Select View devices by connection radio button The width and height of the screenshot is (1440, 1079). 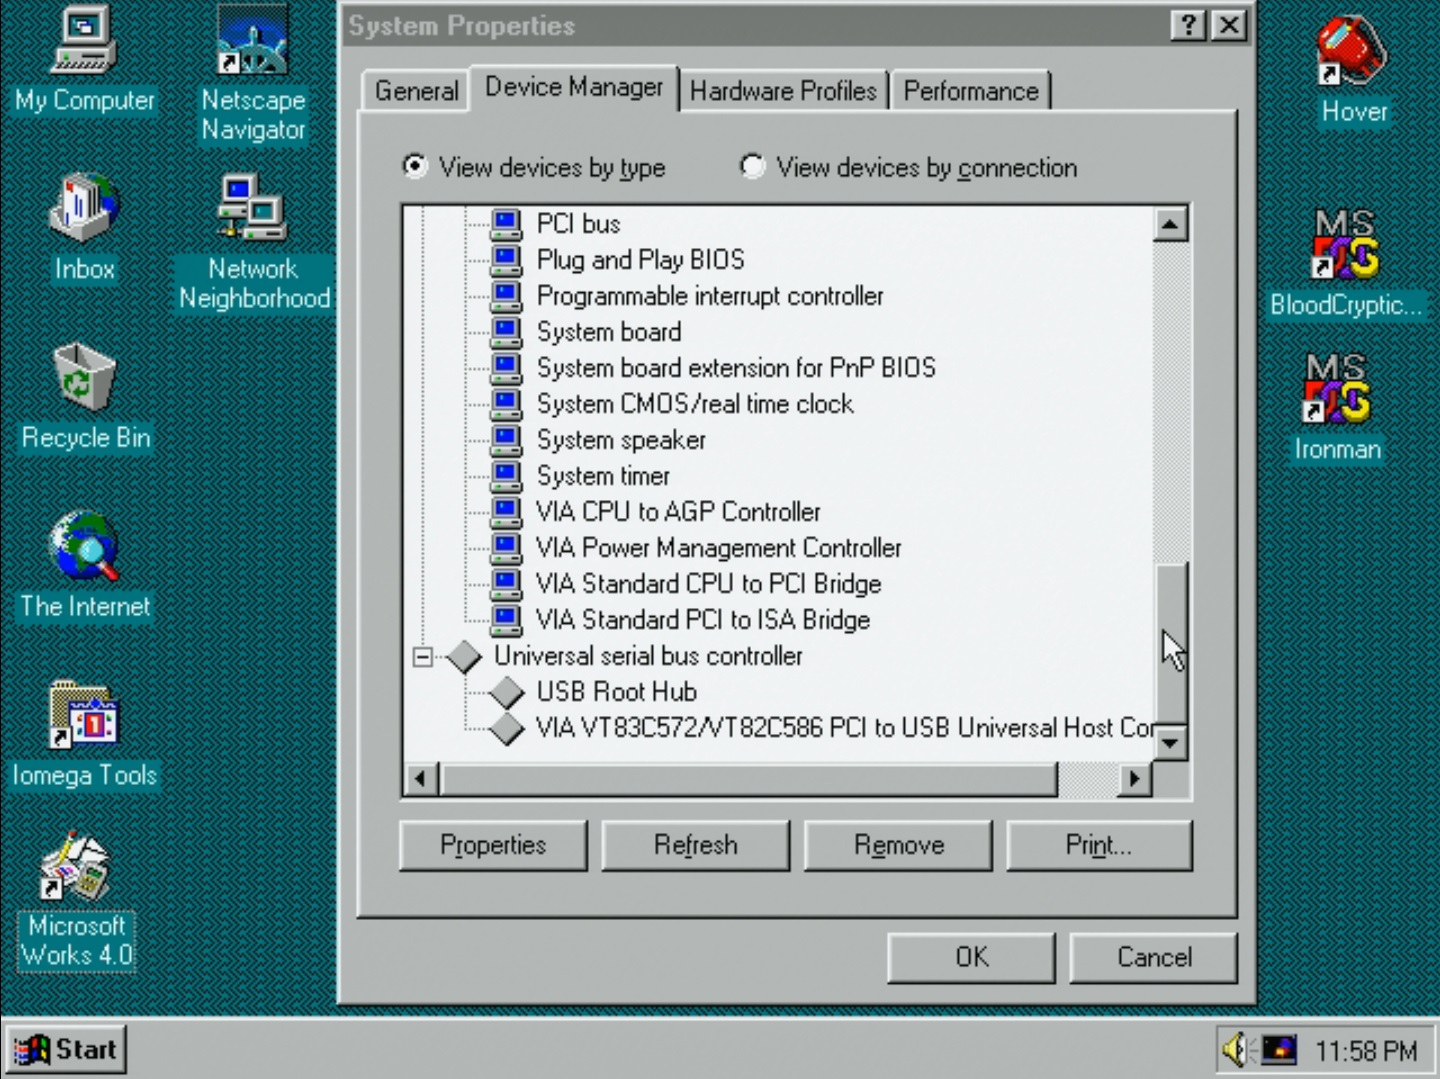coord(752,165)
